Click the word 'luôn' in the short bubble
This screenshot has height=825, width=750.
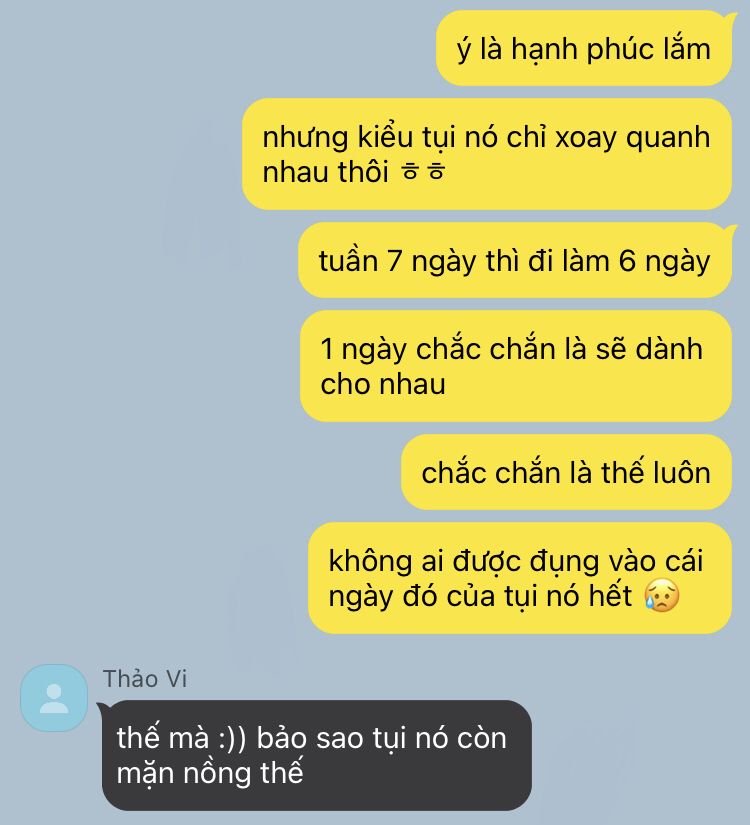tap(682, 472)
